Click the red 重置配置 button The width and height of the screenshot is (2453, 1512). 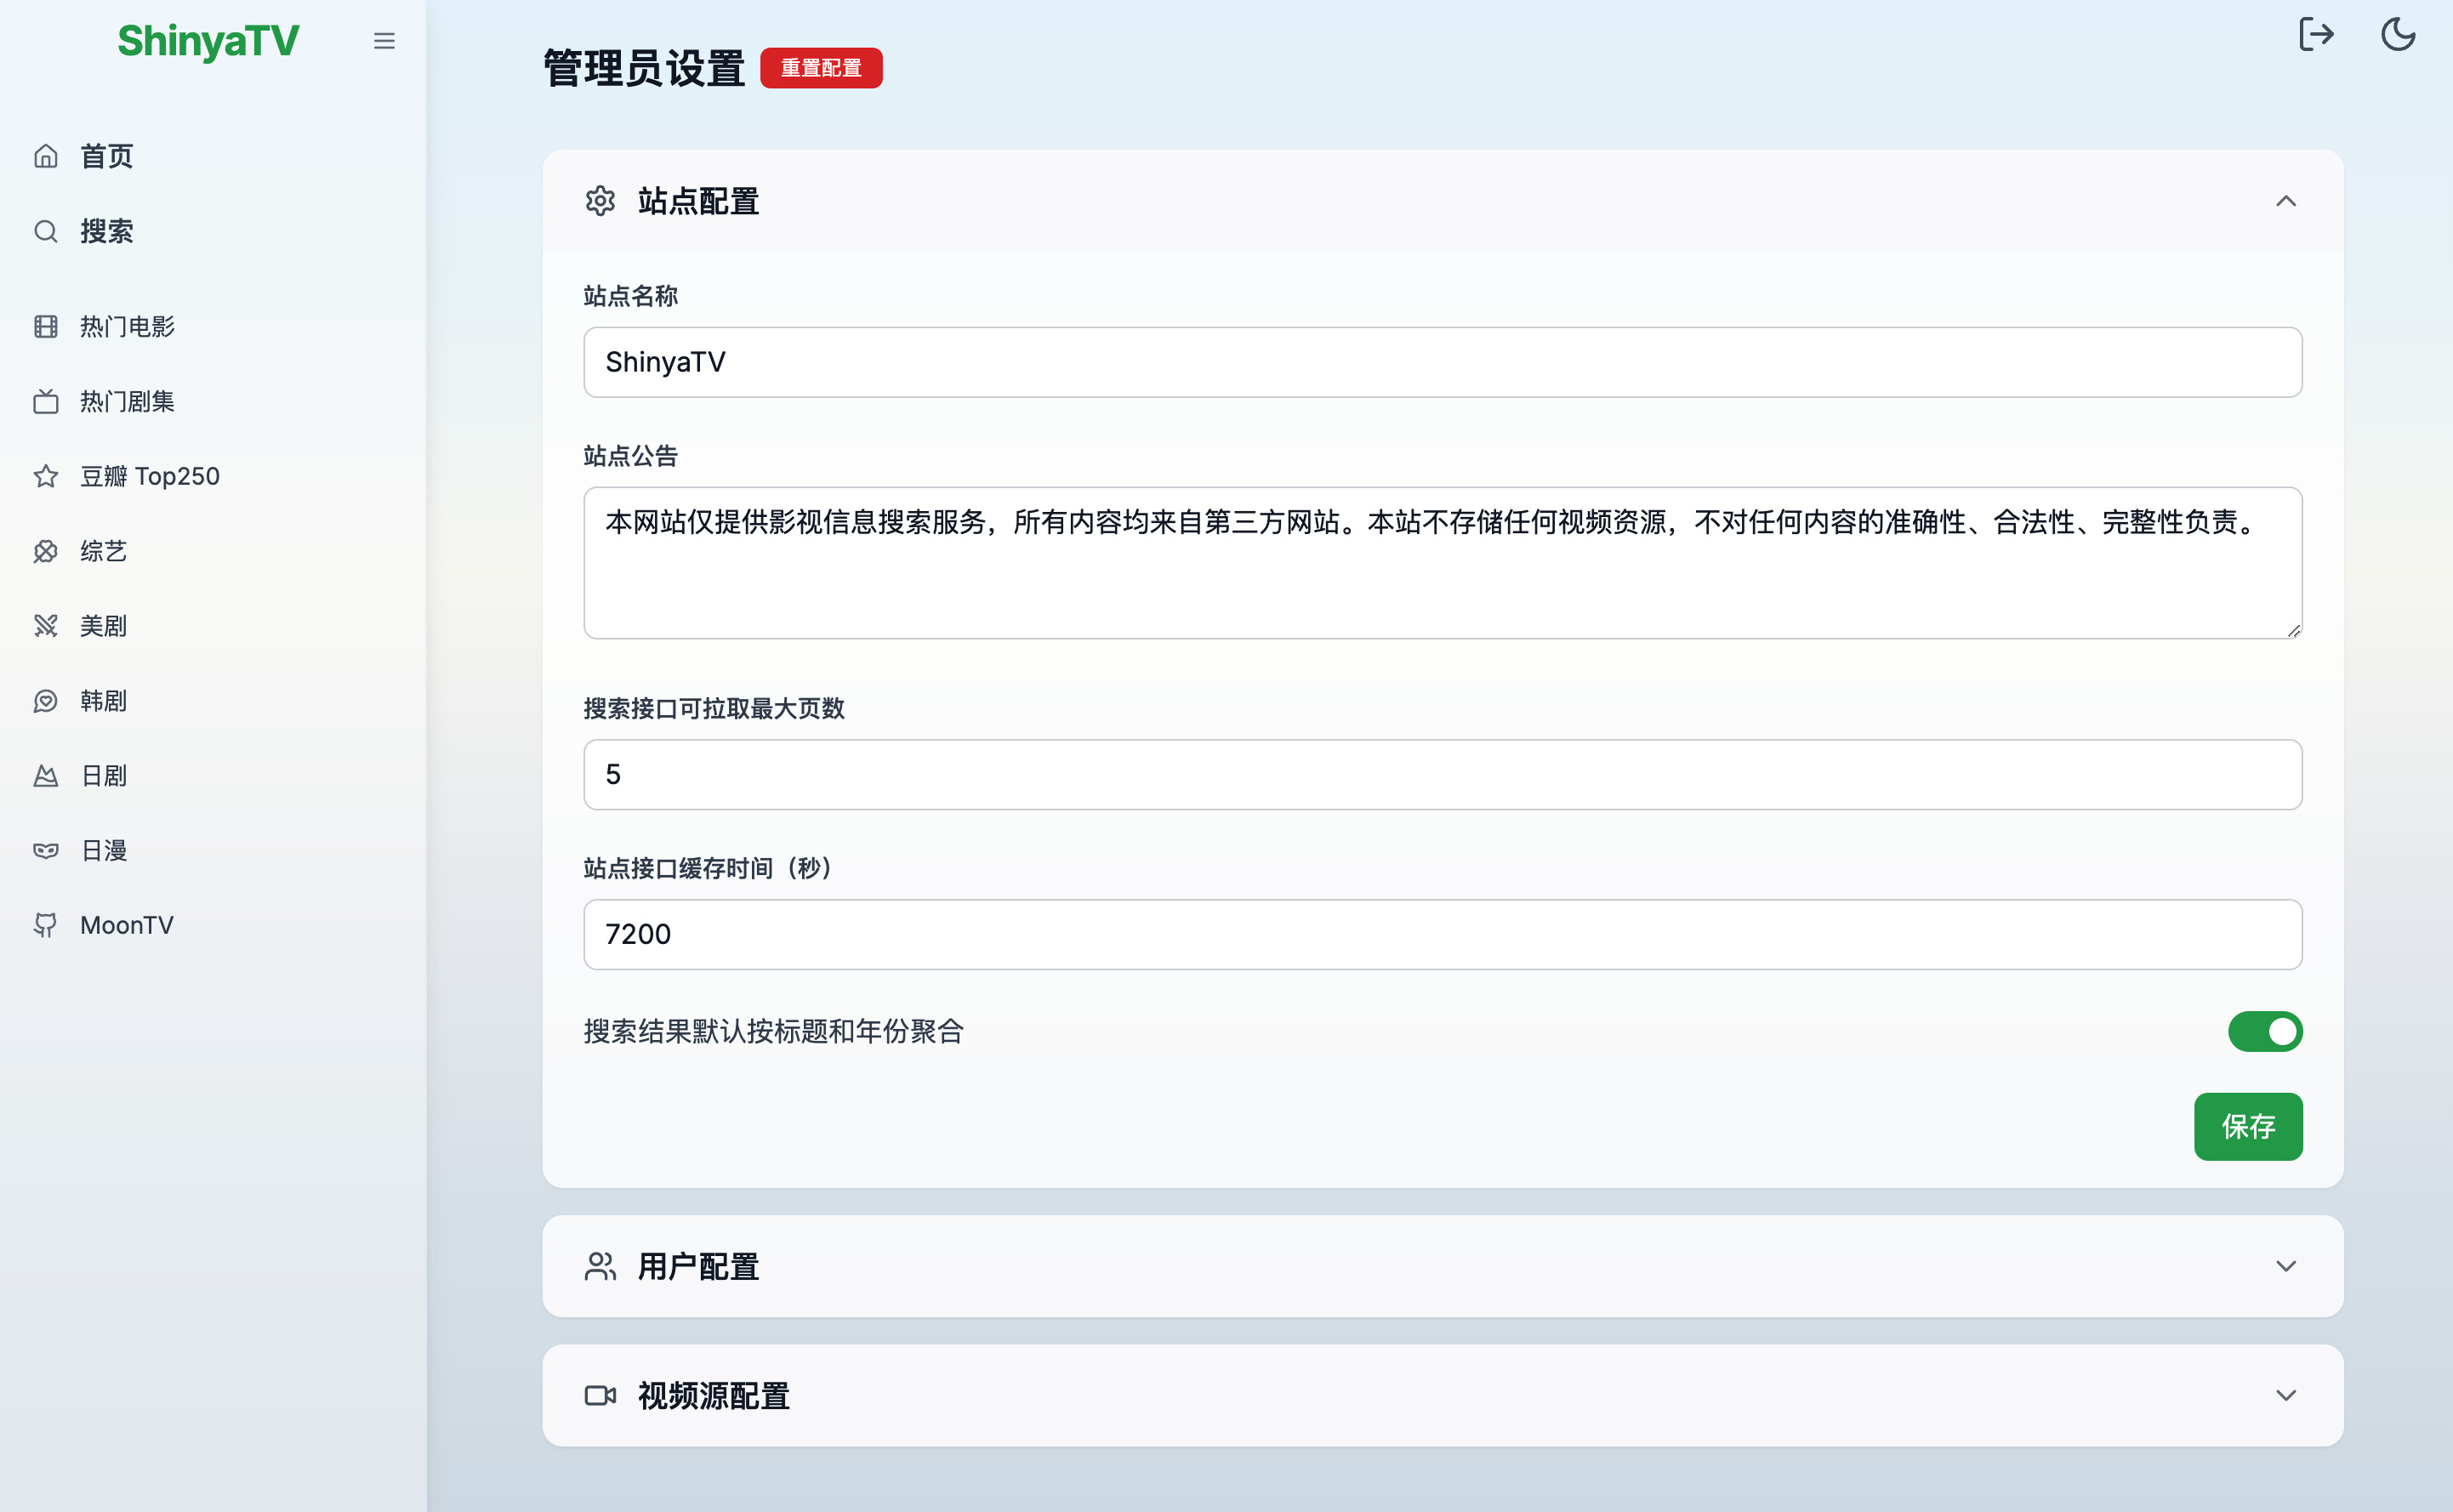point(821,68)
